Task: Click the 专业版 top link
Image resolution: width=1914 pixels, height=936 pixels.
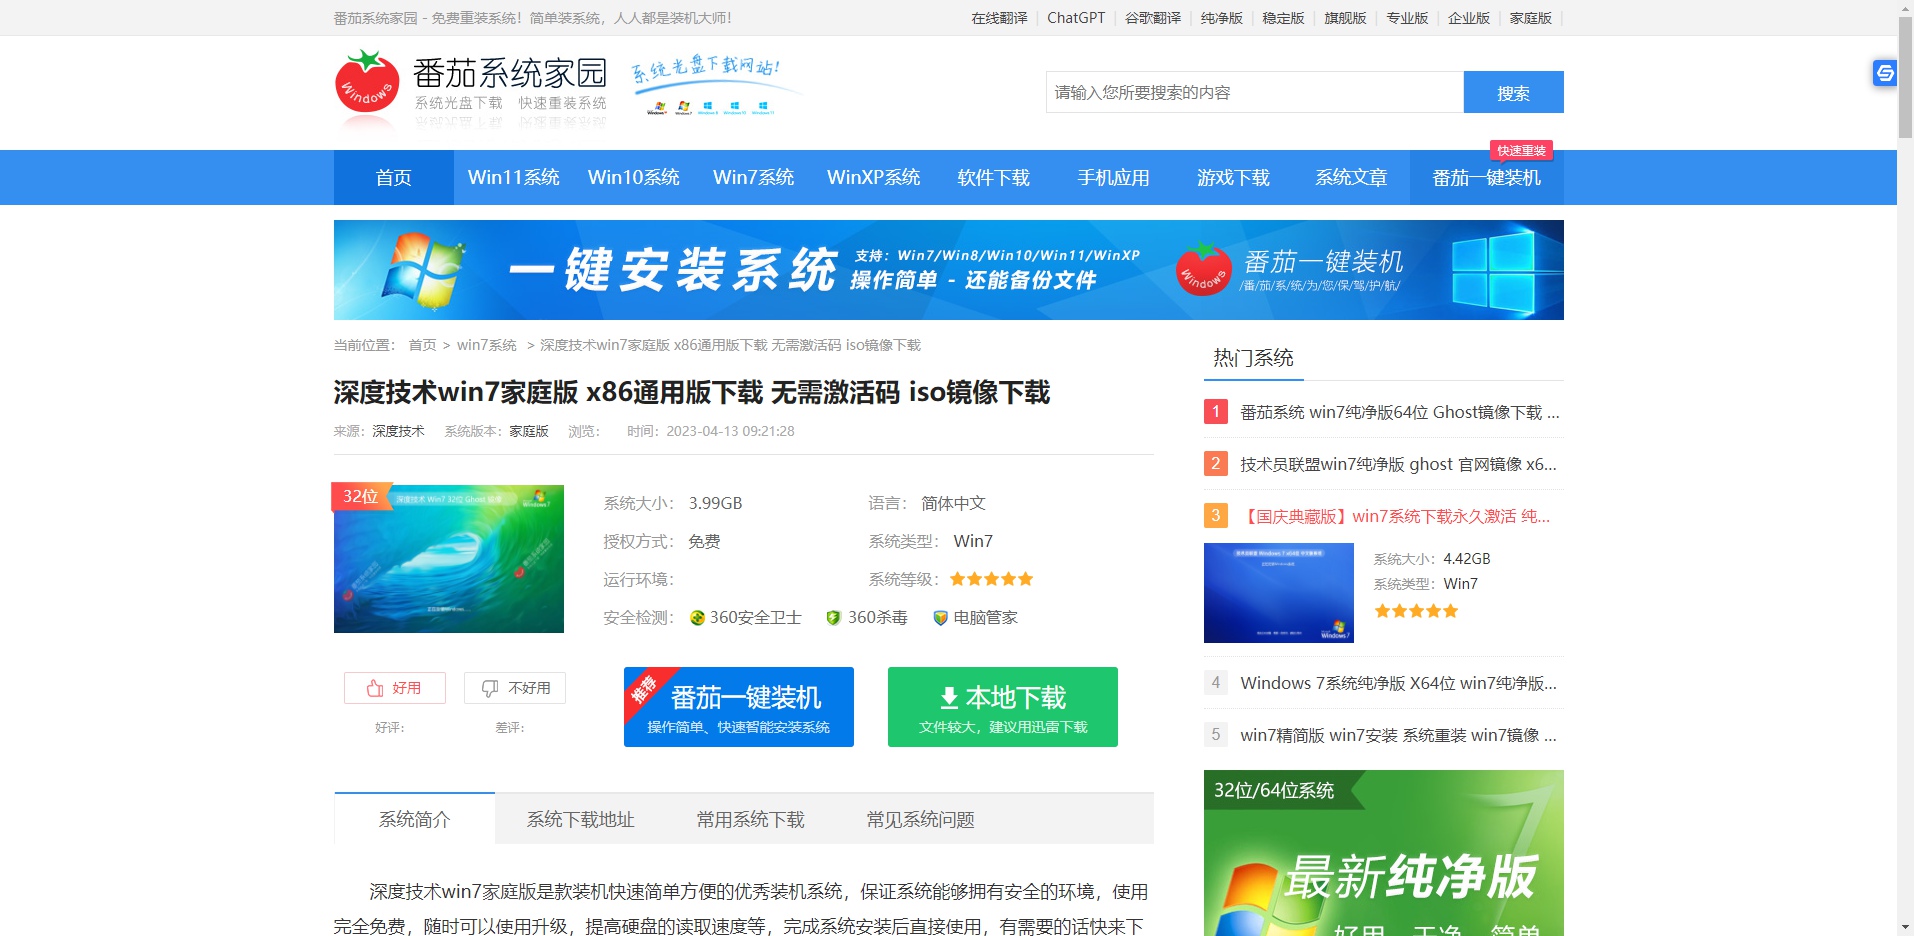Action: pos(1407,18)
